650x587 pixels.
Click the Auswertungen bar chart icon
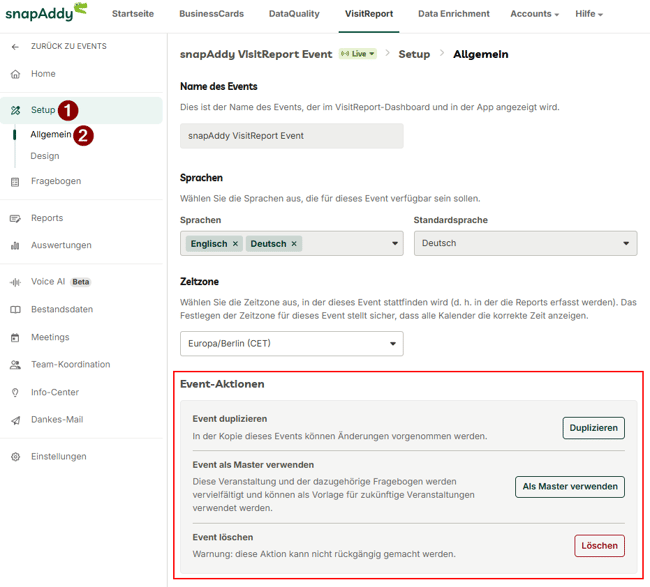[x=15, y=246]
